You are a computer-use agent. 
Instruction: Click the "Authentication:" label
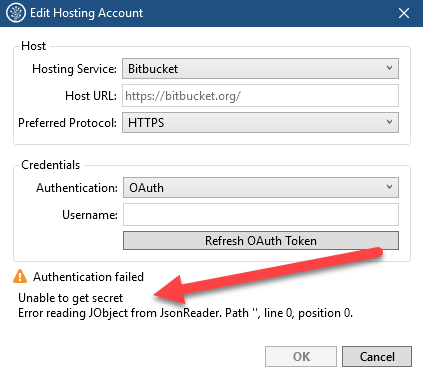pyautogui.click(x=77, y=188)
